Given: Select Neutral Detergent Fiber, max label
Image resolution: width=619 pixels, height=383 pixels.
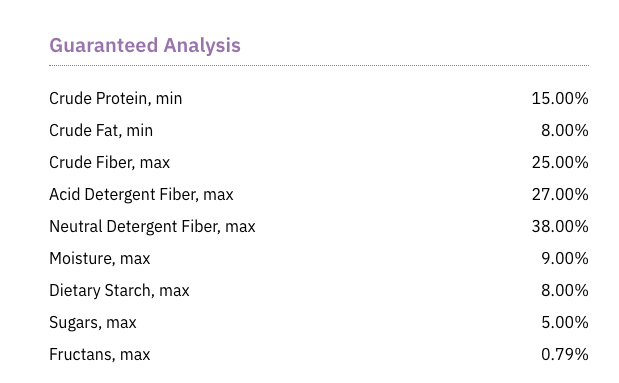Looking at the screenshot, I should [x=152, y=226].
